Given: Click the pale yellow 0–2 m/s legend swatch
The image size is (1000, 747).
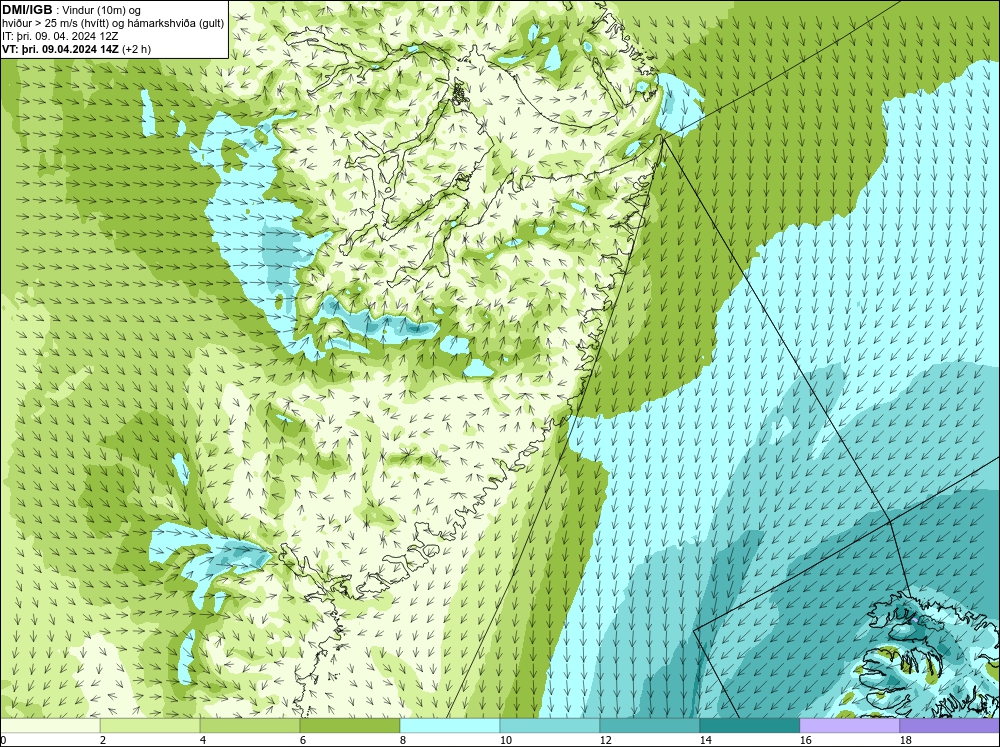Looking at the screenshot, I should tap(50, 726).
